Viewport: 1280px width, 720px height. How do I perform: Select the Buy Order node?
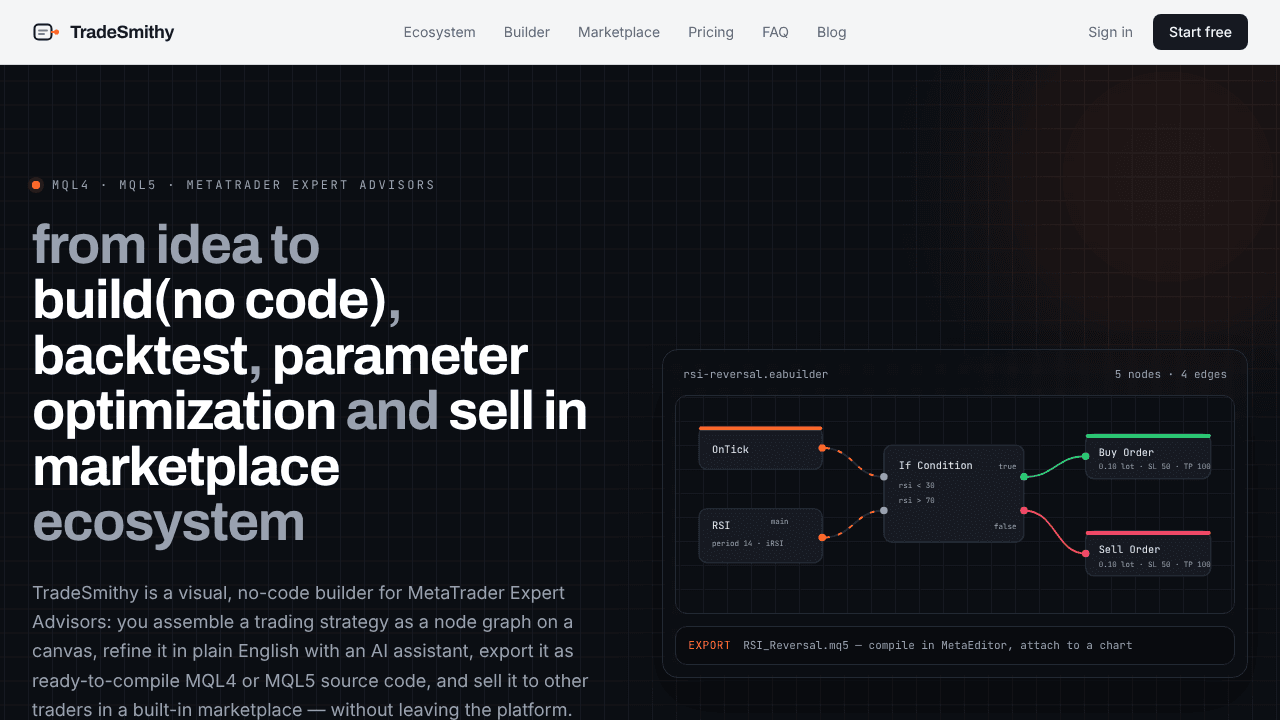pos(1148,457)
